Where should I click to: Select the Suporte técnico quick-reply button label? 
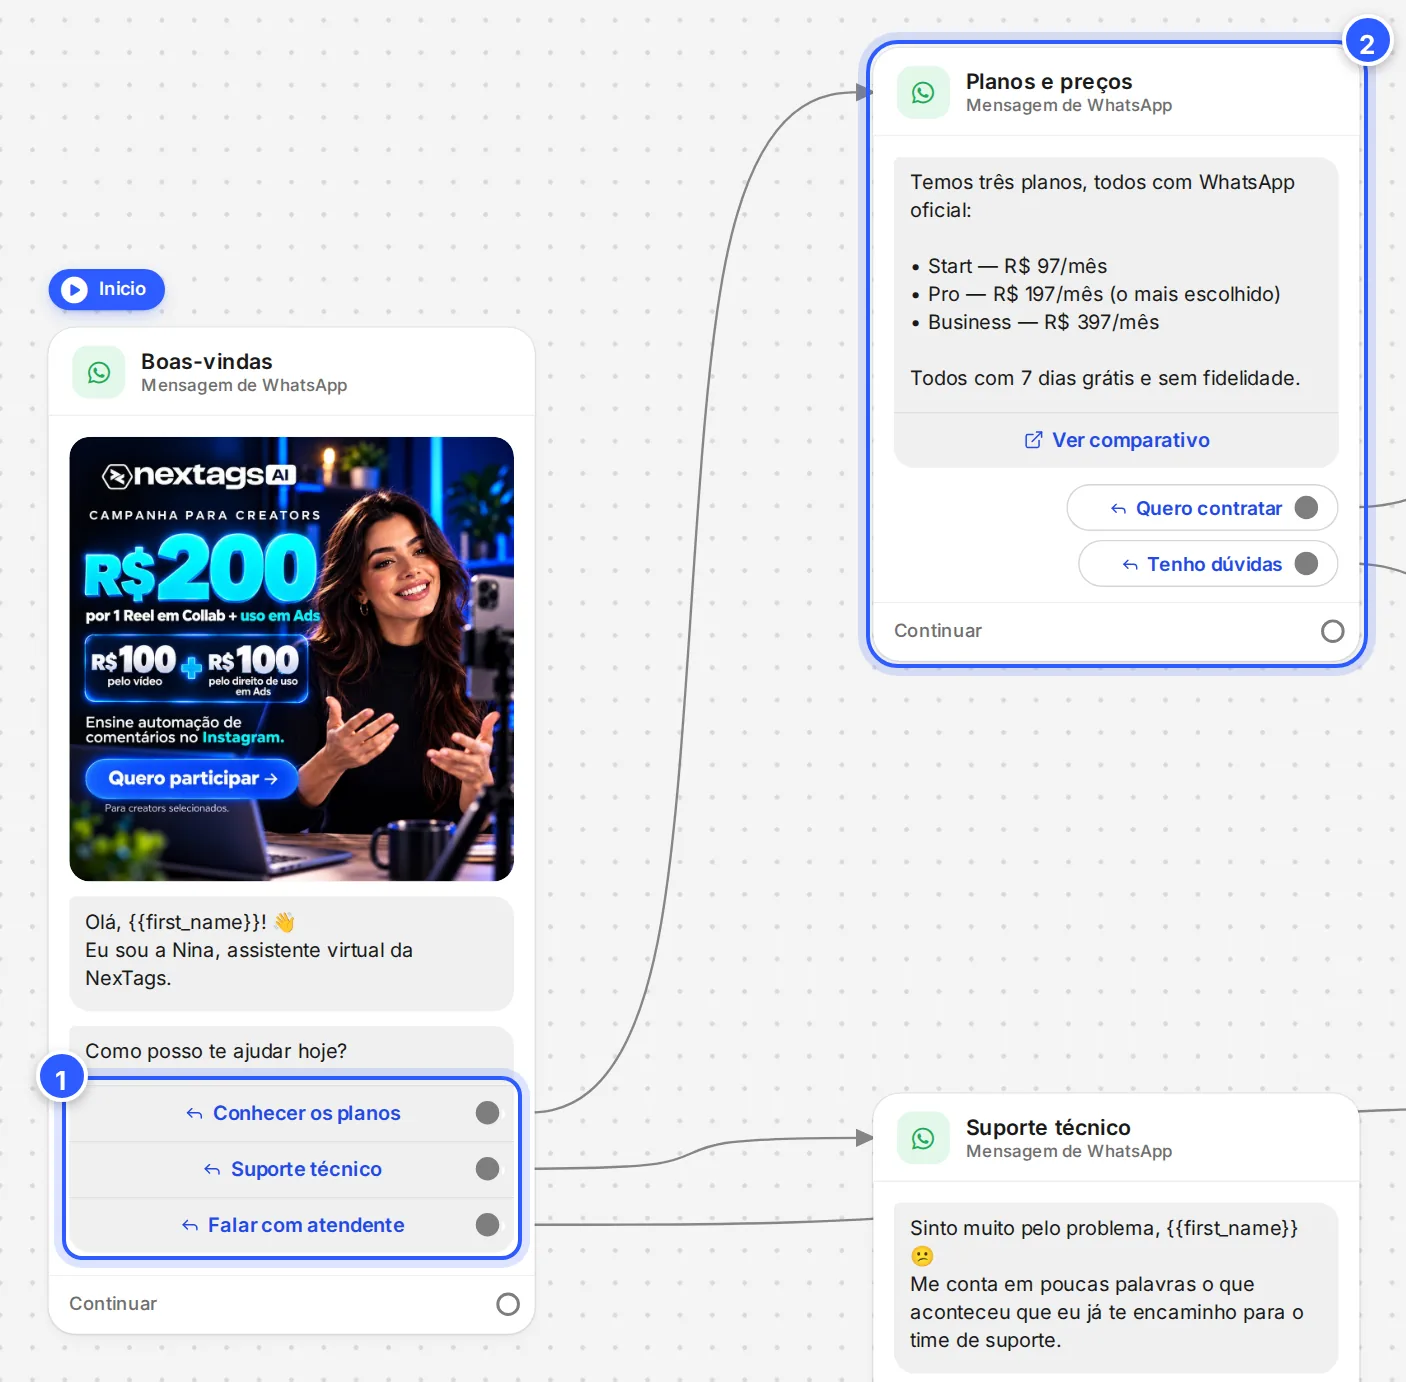tap(306, 1169)
